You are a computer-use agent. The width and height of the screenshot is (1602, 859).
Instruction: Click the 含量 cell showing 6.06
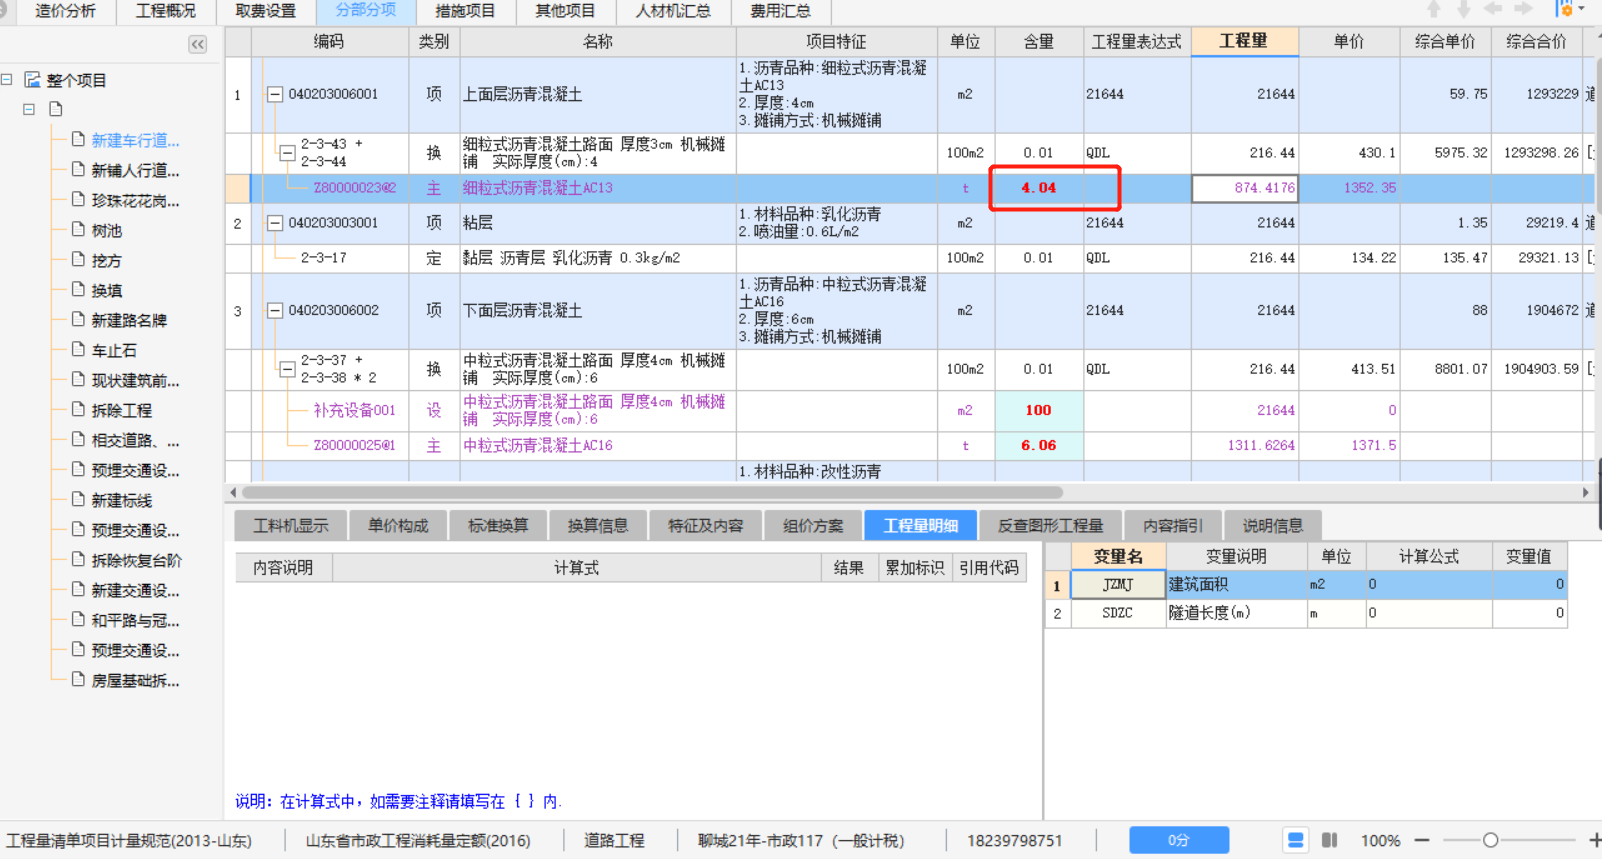tap(1039, 446)
